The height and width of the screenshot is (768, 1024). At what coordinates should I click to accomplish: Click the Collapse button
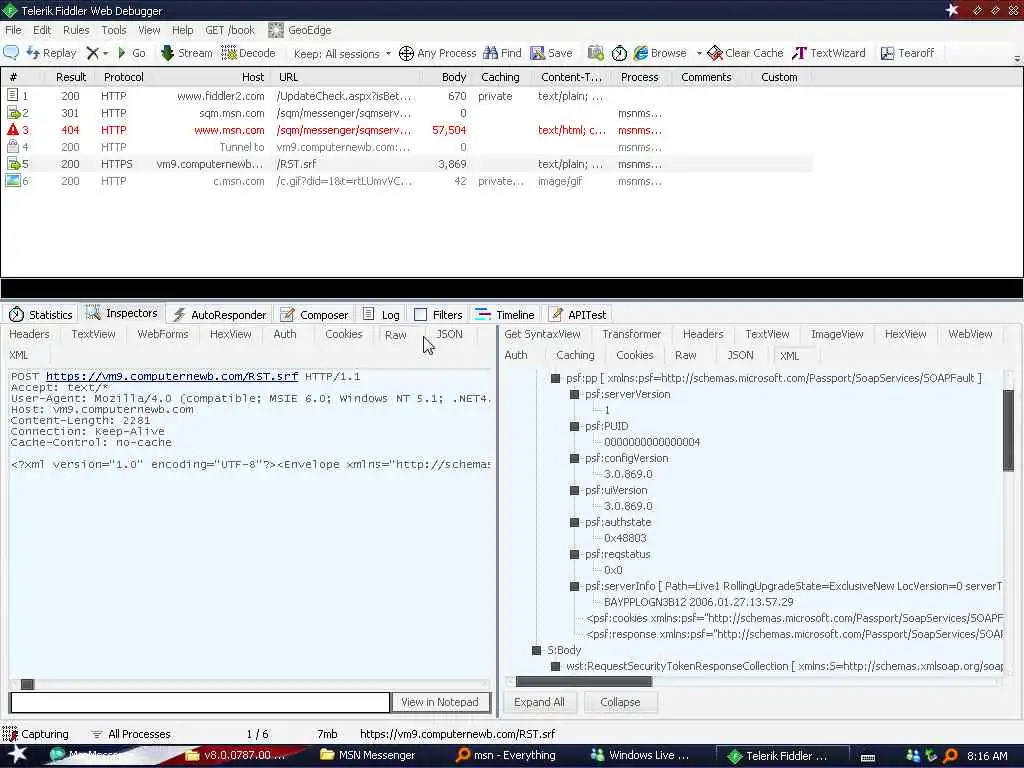coord(620,702)
